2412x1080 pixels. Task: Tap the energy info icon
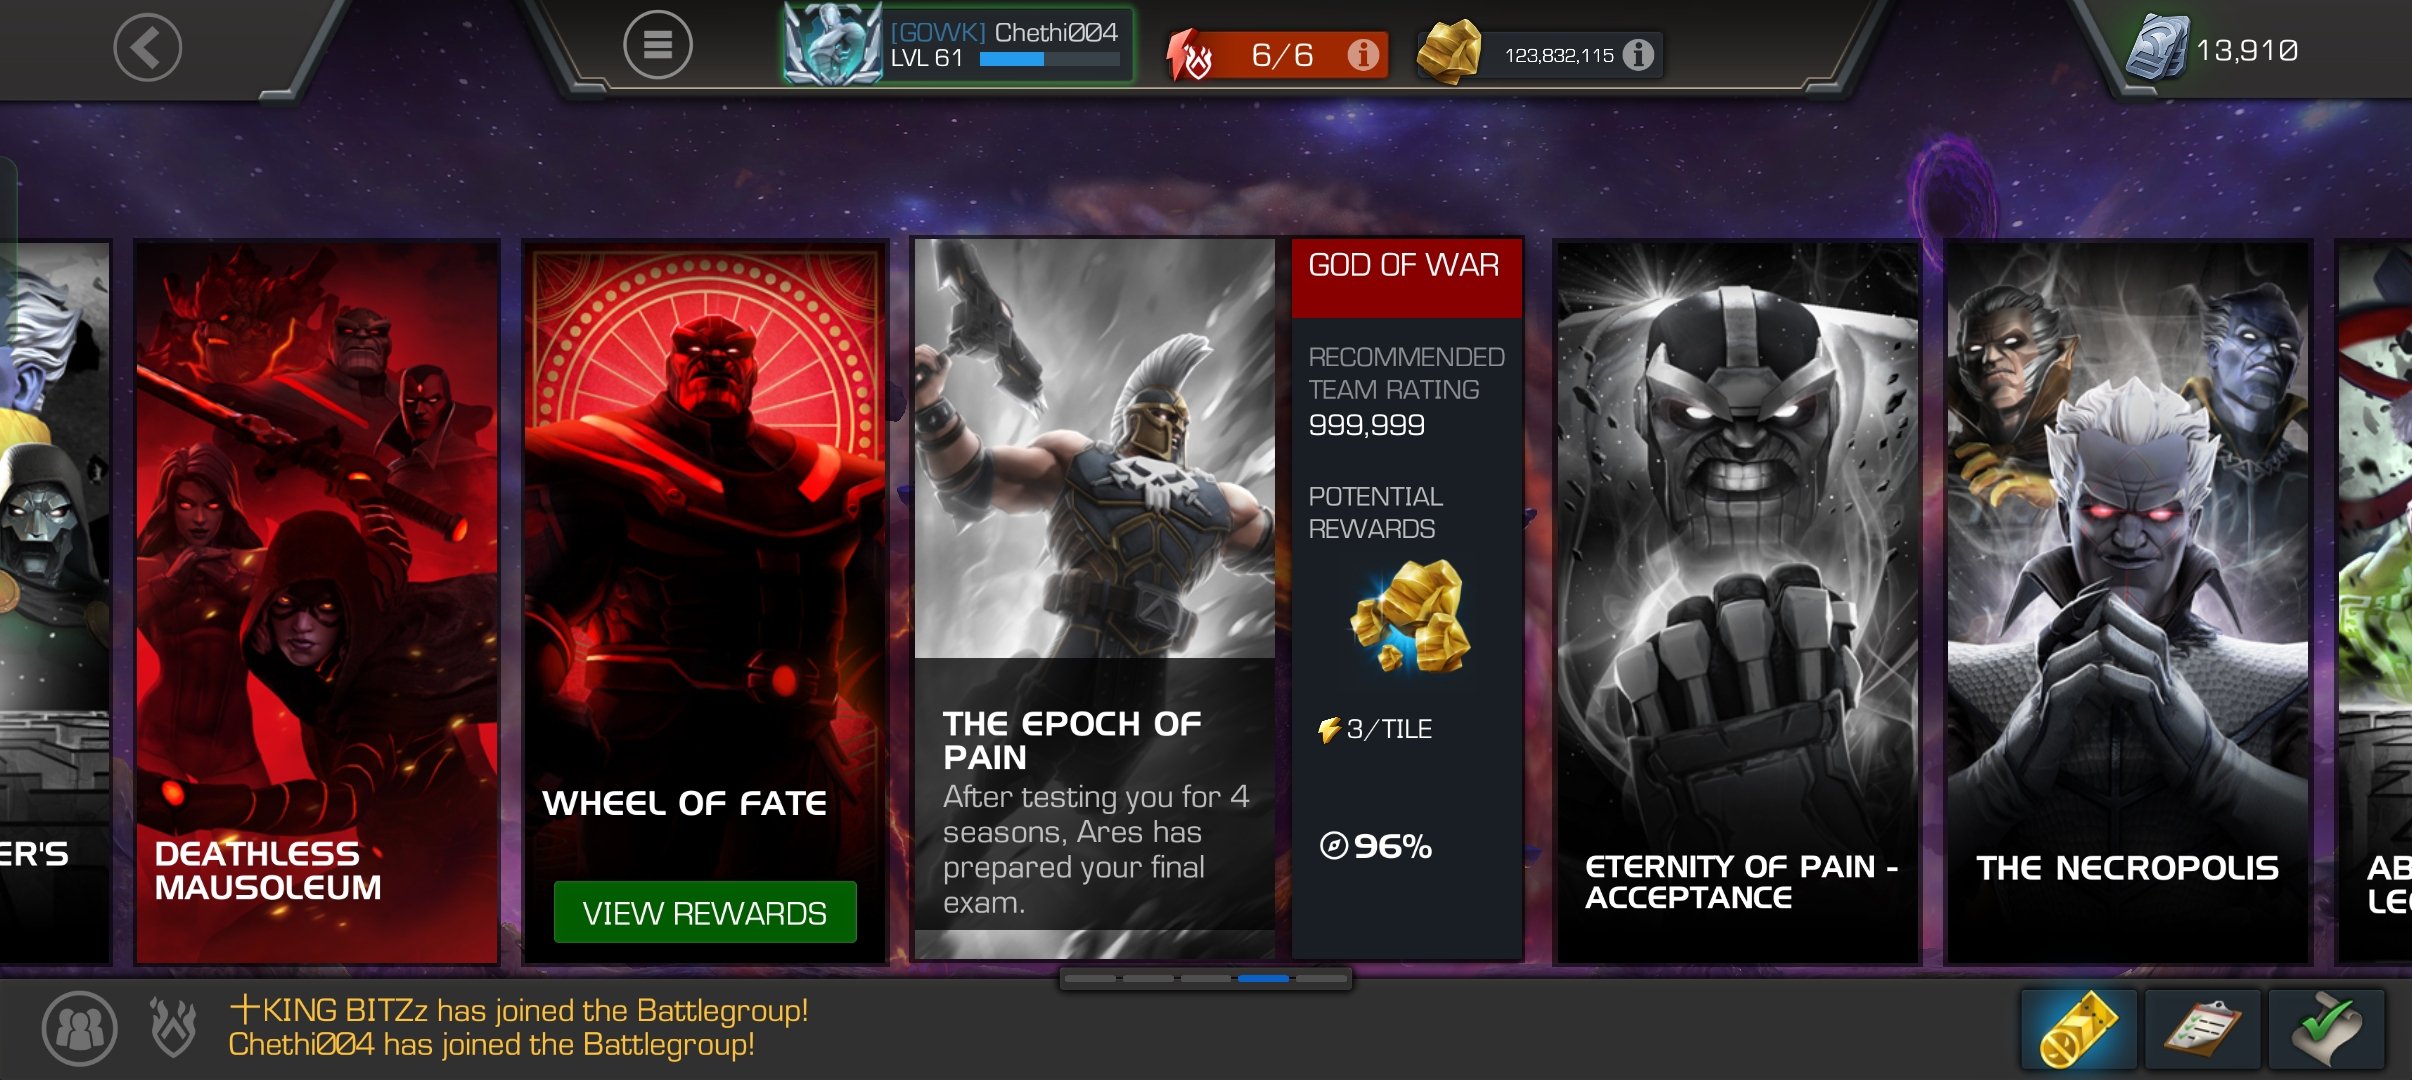click(1362, 54)
